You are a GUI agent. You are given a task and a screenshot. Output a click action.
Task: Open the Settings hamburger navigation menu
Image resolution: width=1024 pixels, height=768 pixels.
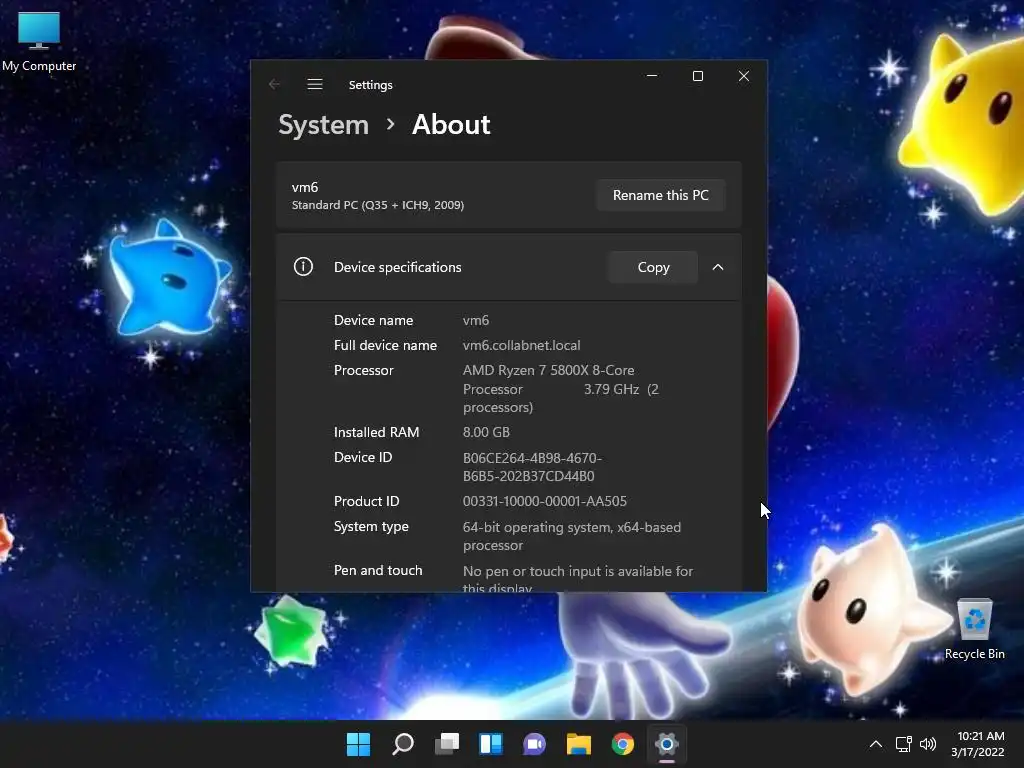click(315, 84)
